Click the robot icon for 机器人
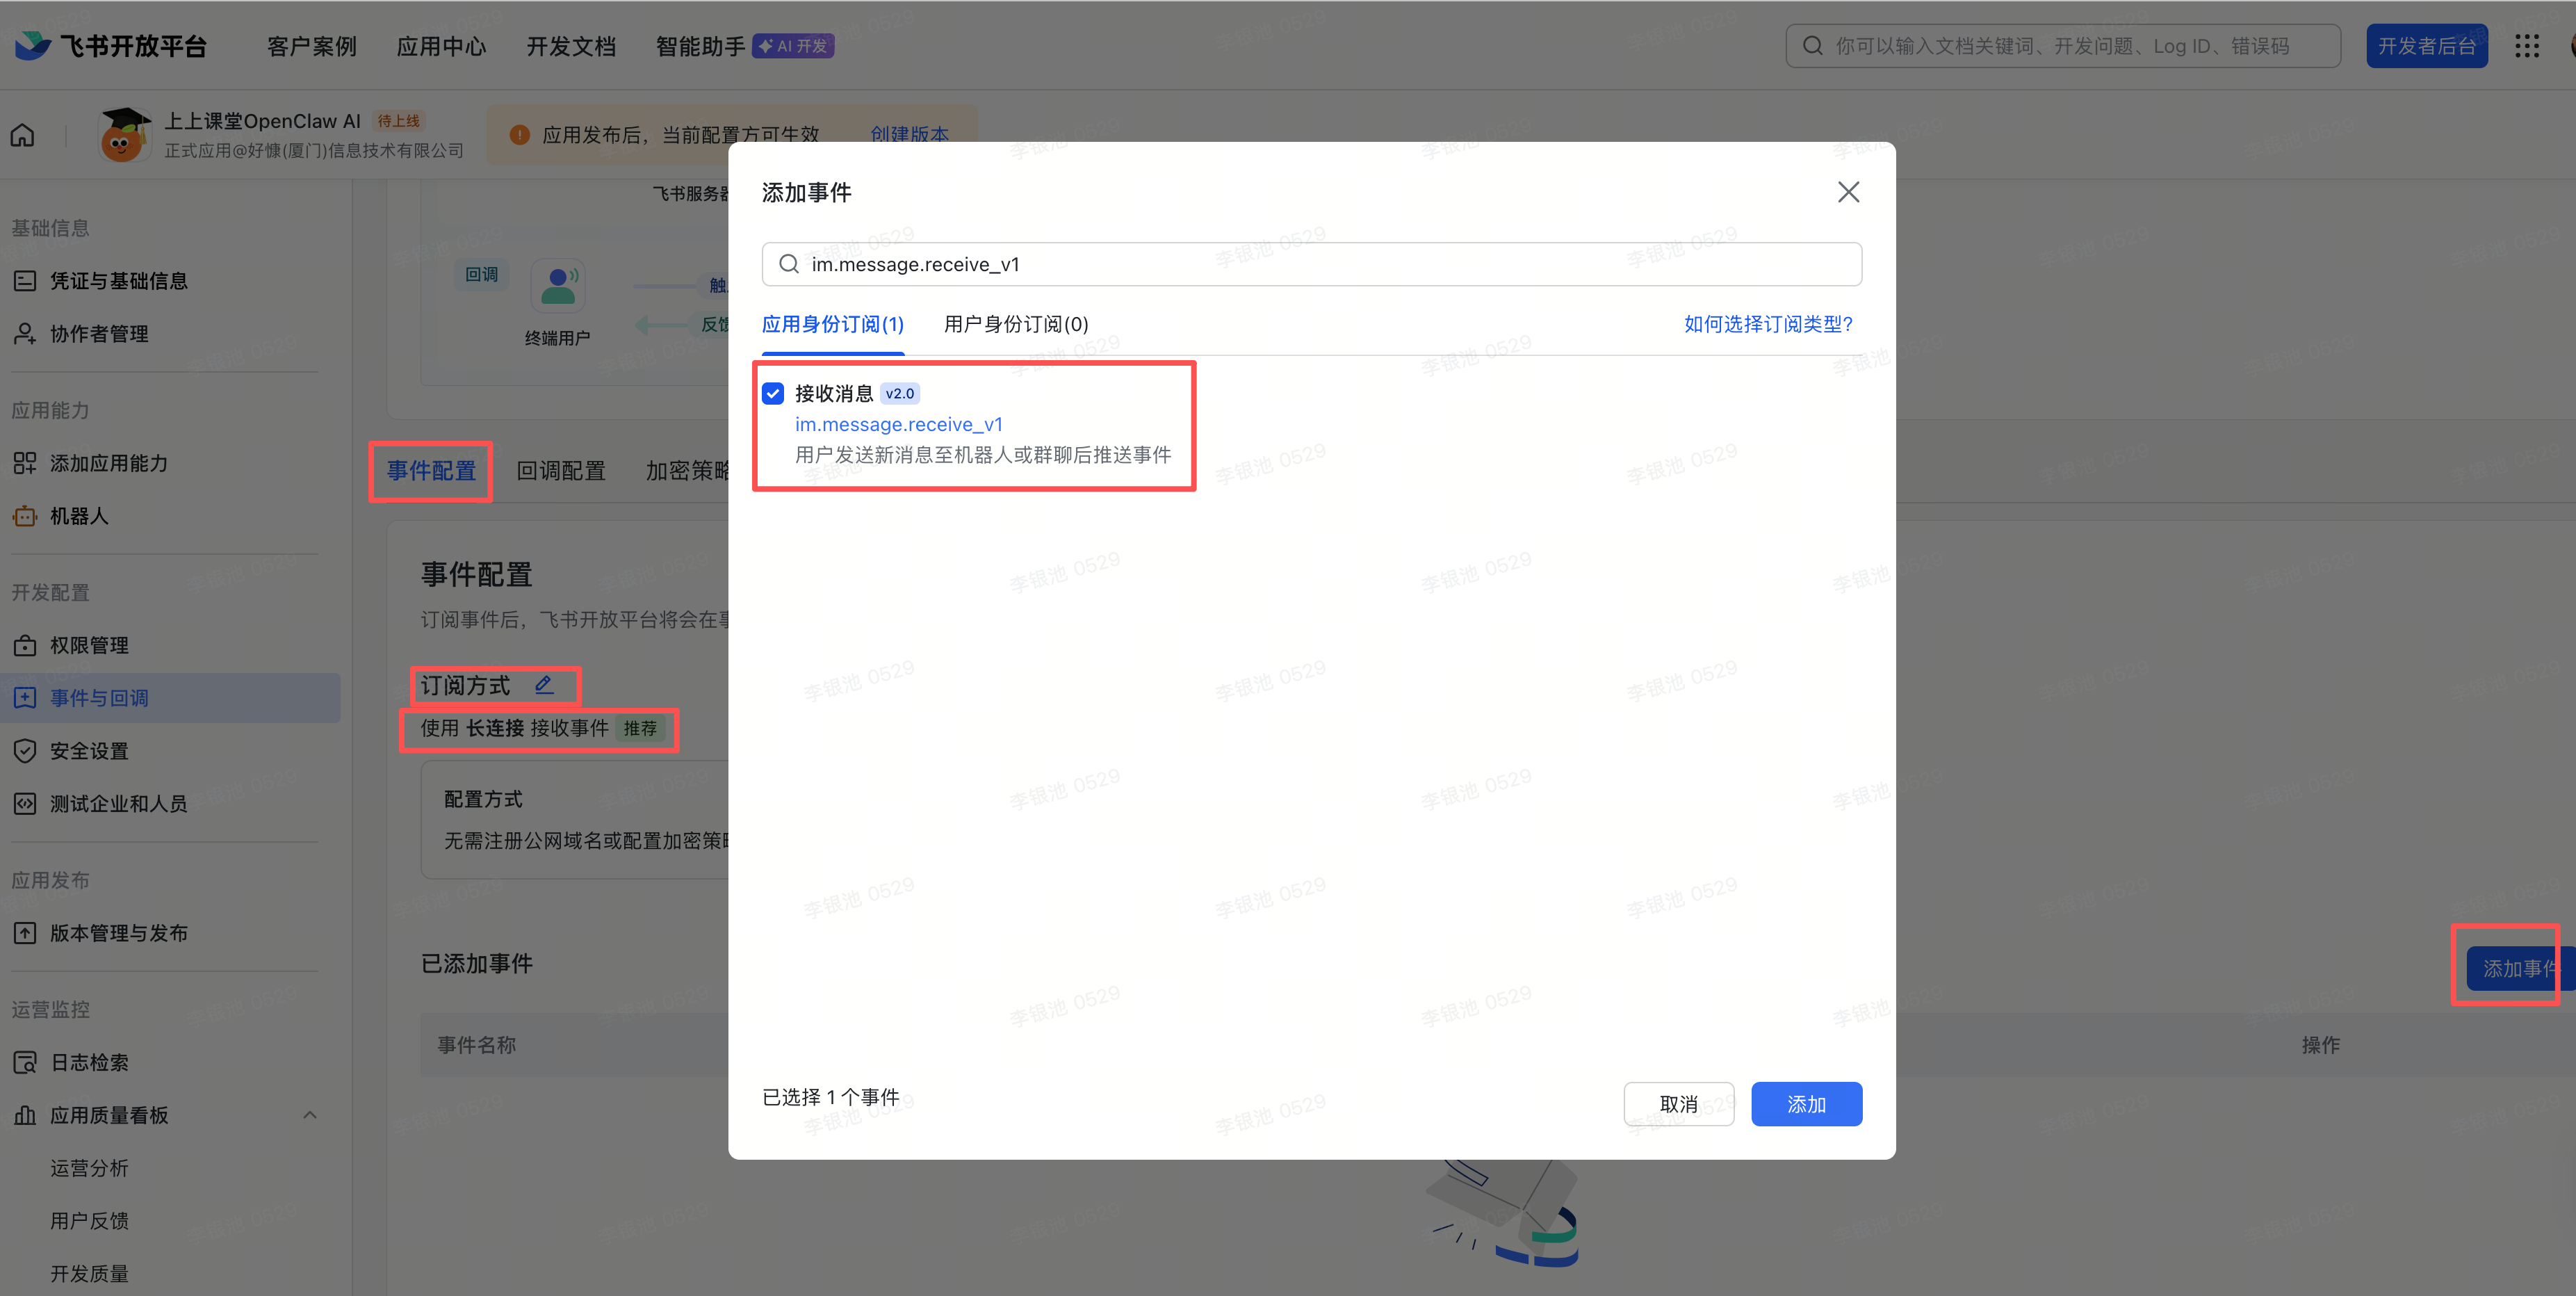Image resolution: width=2576 pixels, height=1296 pixels. pos(25,516)
